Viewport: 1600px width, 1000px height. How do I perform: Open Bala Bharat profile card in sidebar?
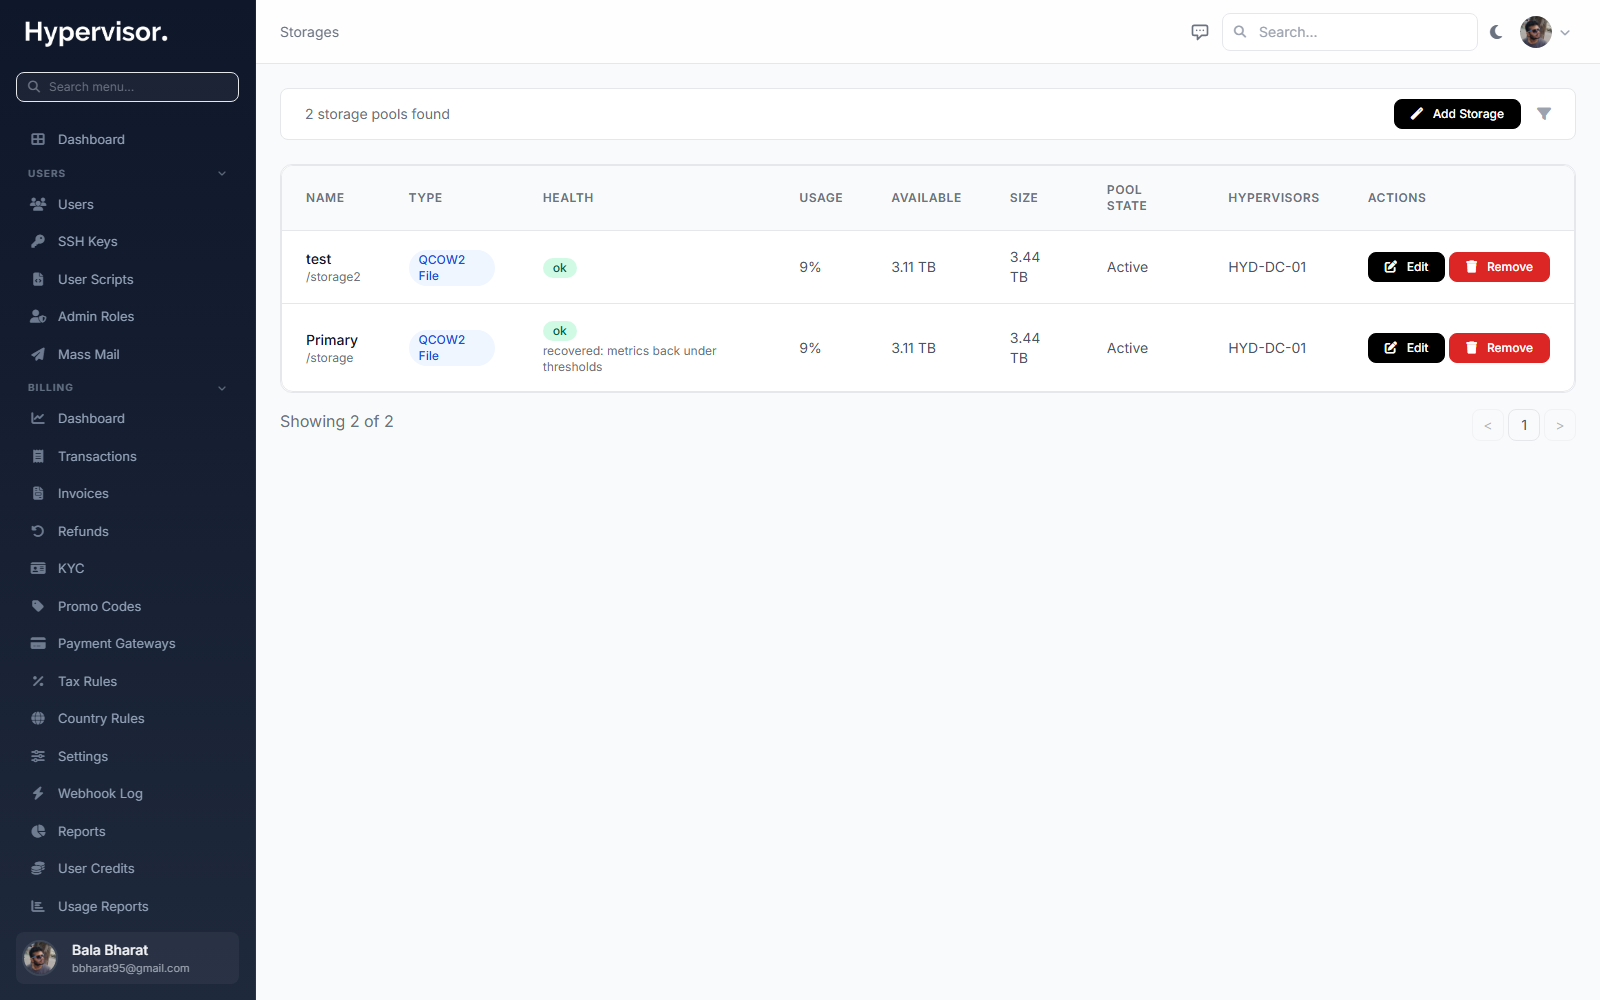[127, 958]
